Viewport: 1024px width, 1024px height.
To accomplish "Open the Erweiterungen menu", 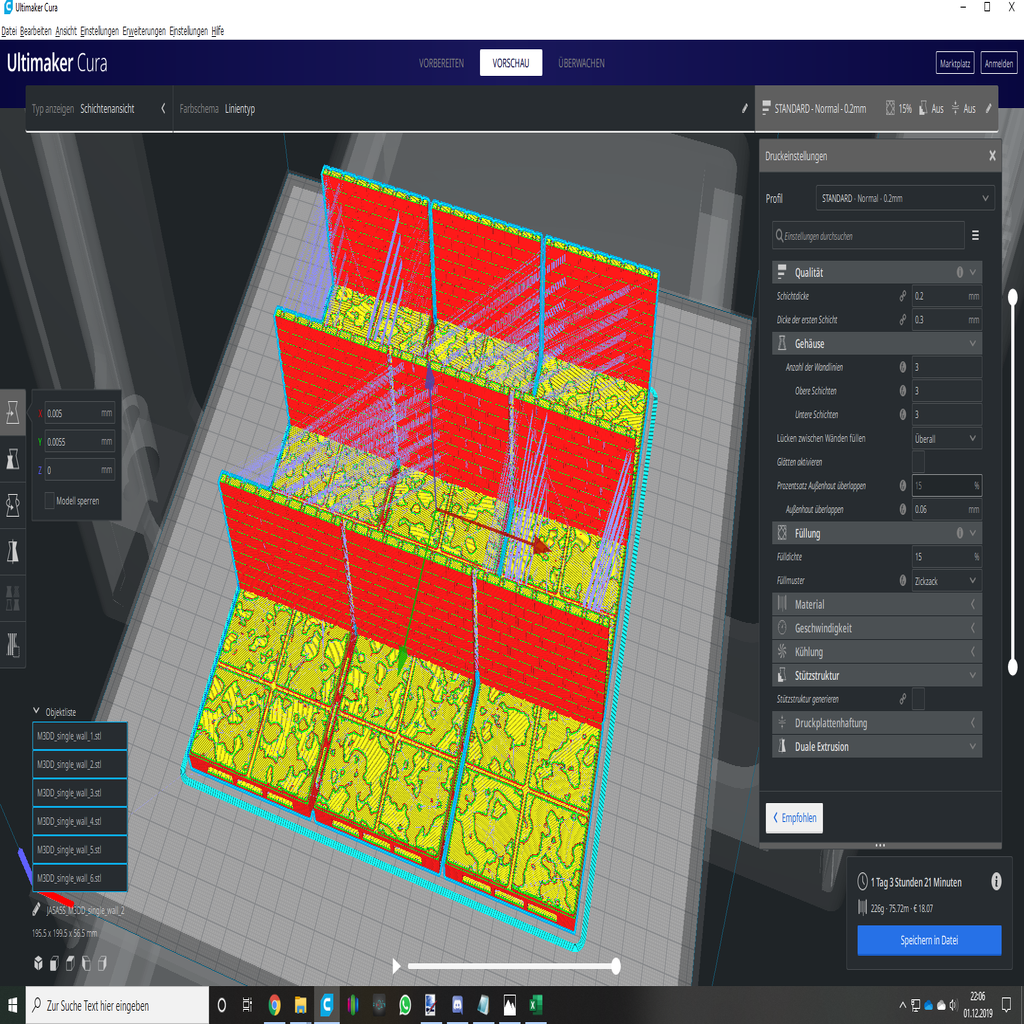I will point(144,31).
